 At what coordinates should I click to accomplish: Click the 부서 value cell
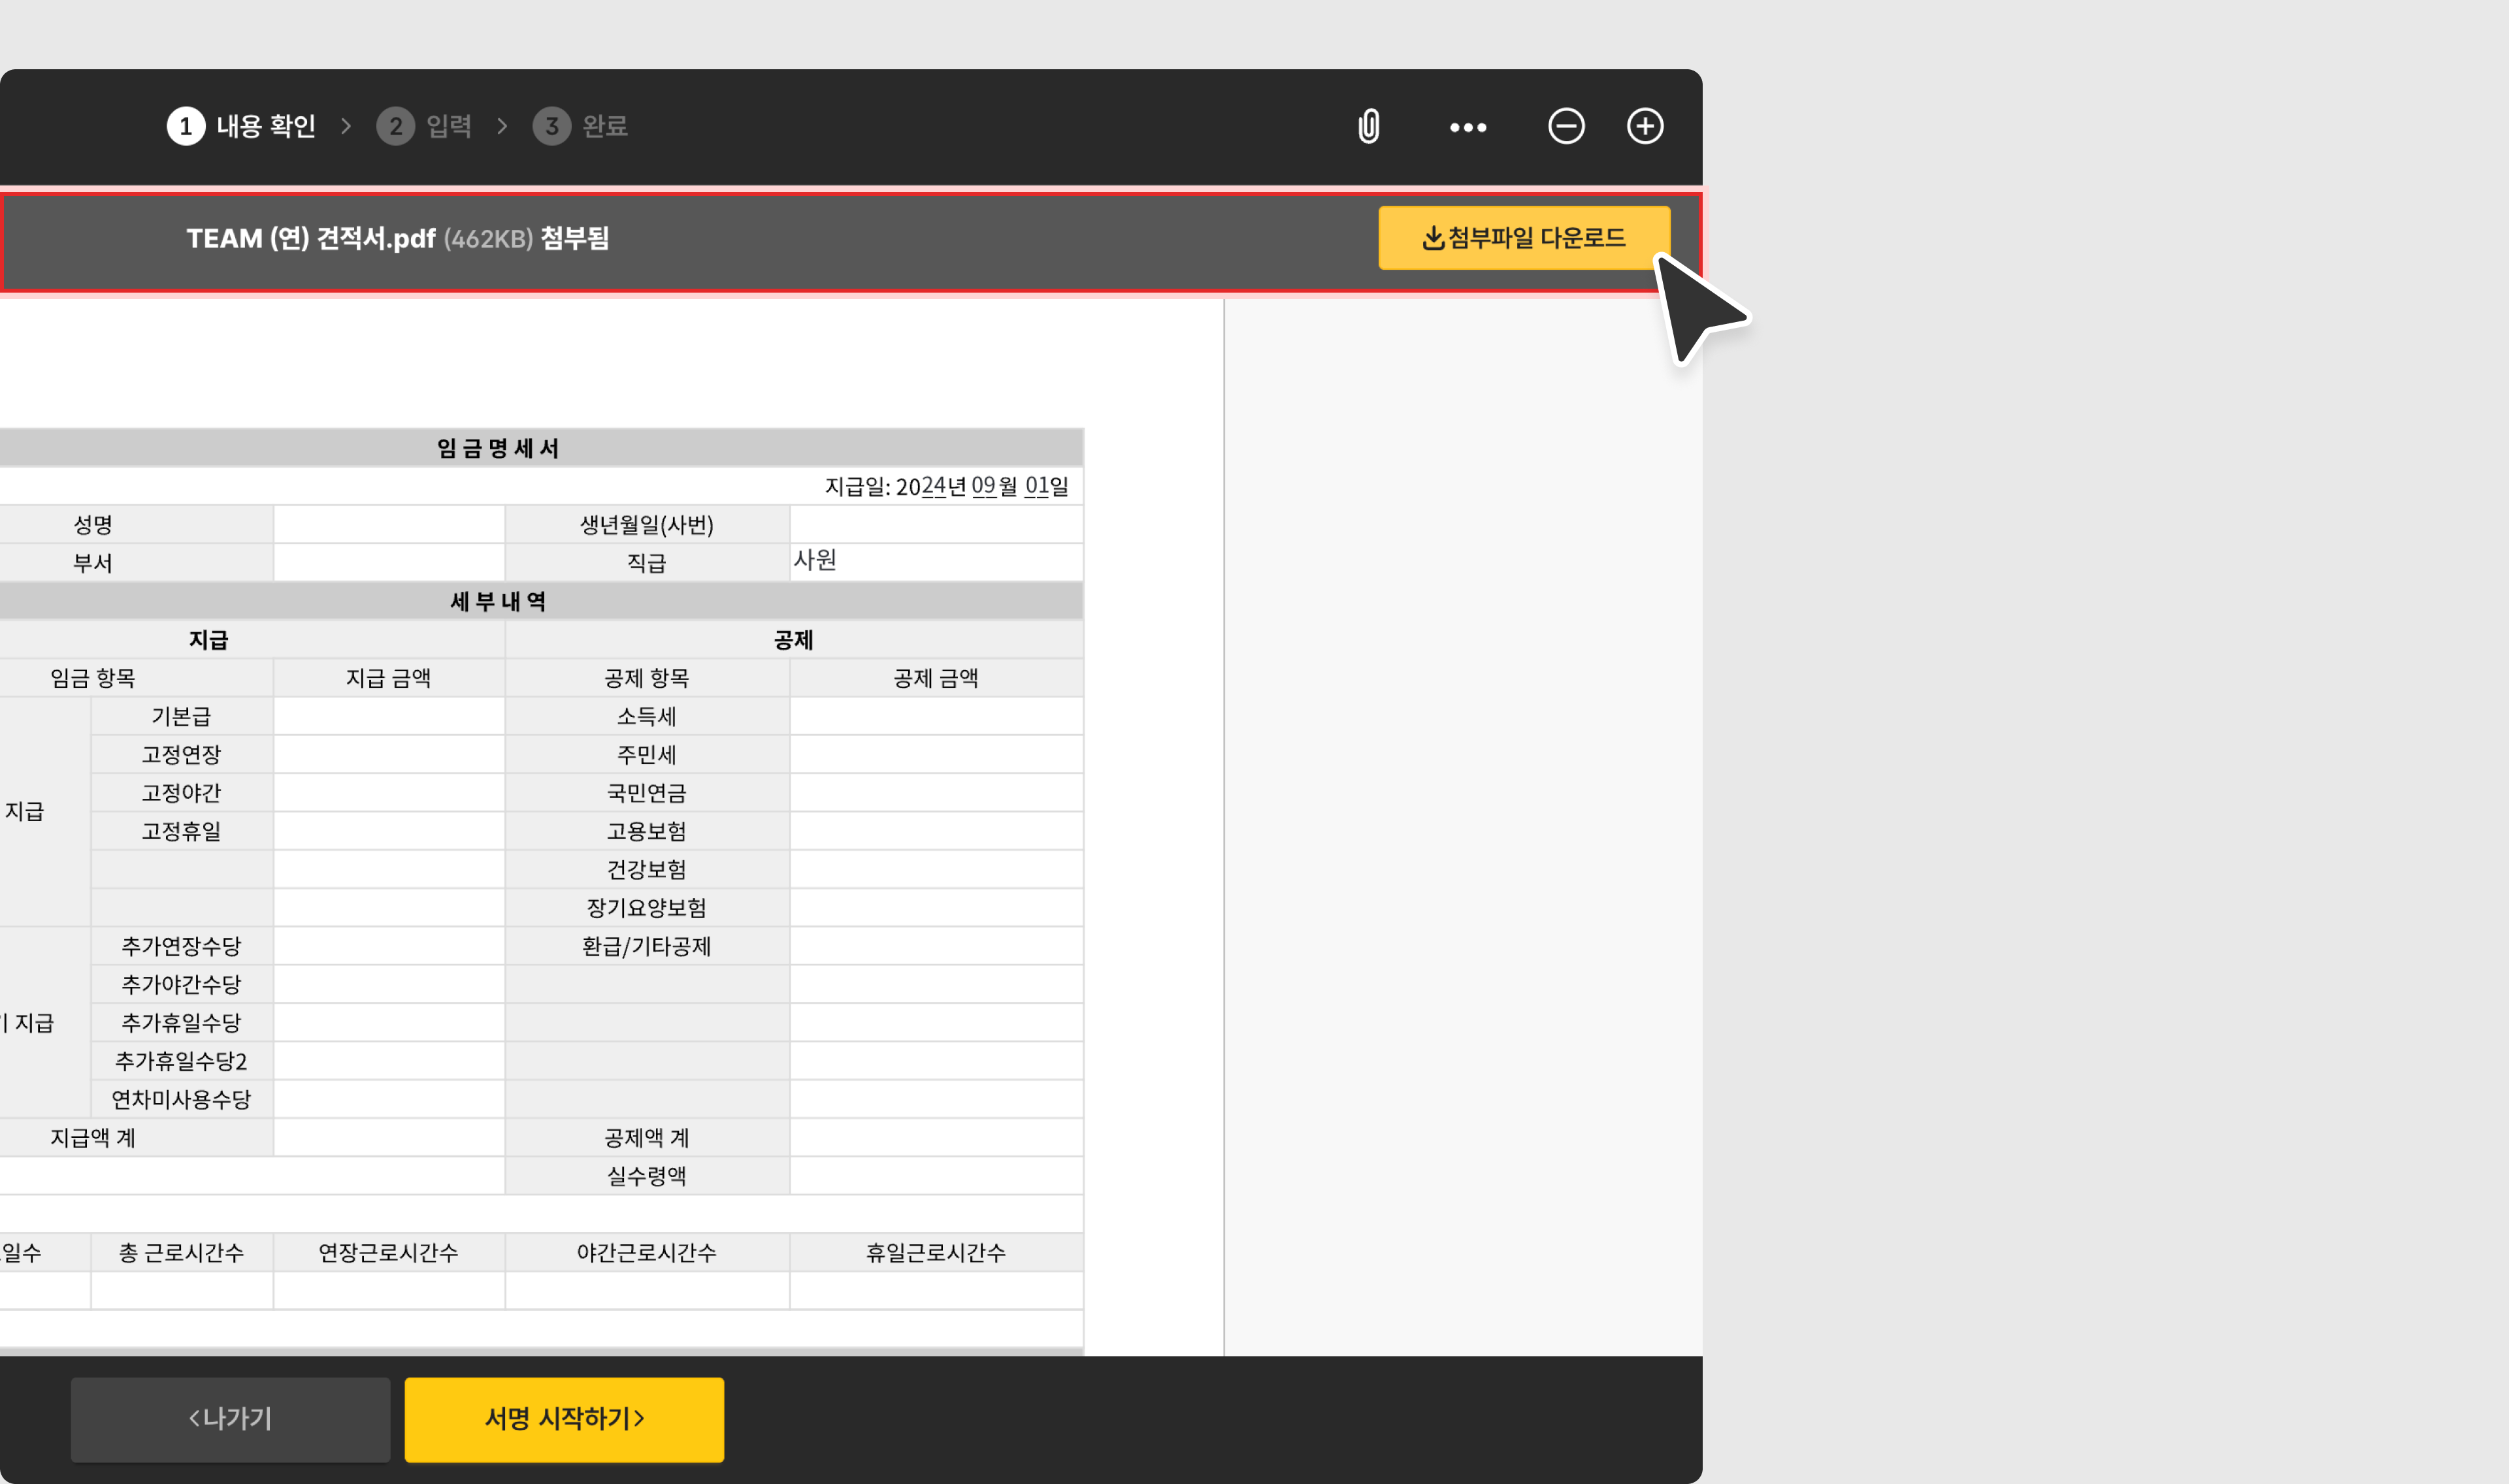[x=388, y=562]
